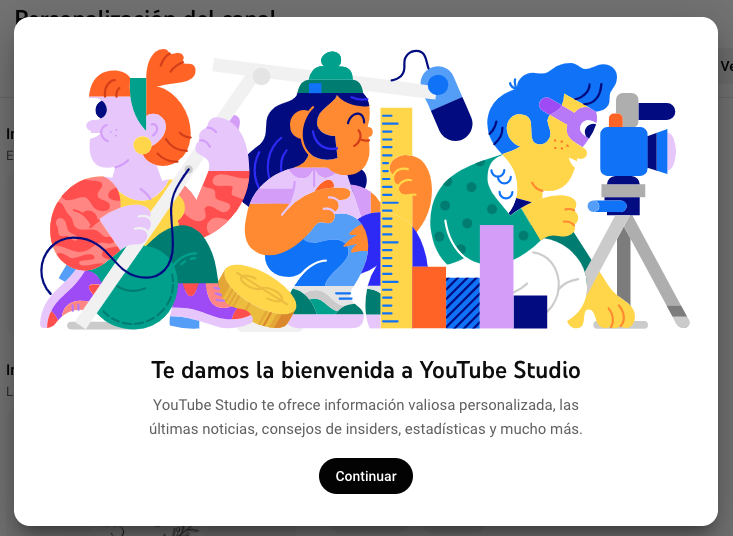
Task: Click the 'Te damos la bienvenida a YouTube Studio' heading
Action: (x=366, y=370)
